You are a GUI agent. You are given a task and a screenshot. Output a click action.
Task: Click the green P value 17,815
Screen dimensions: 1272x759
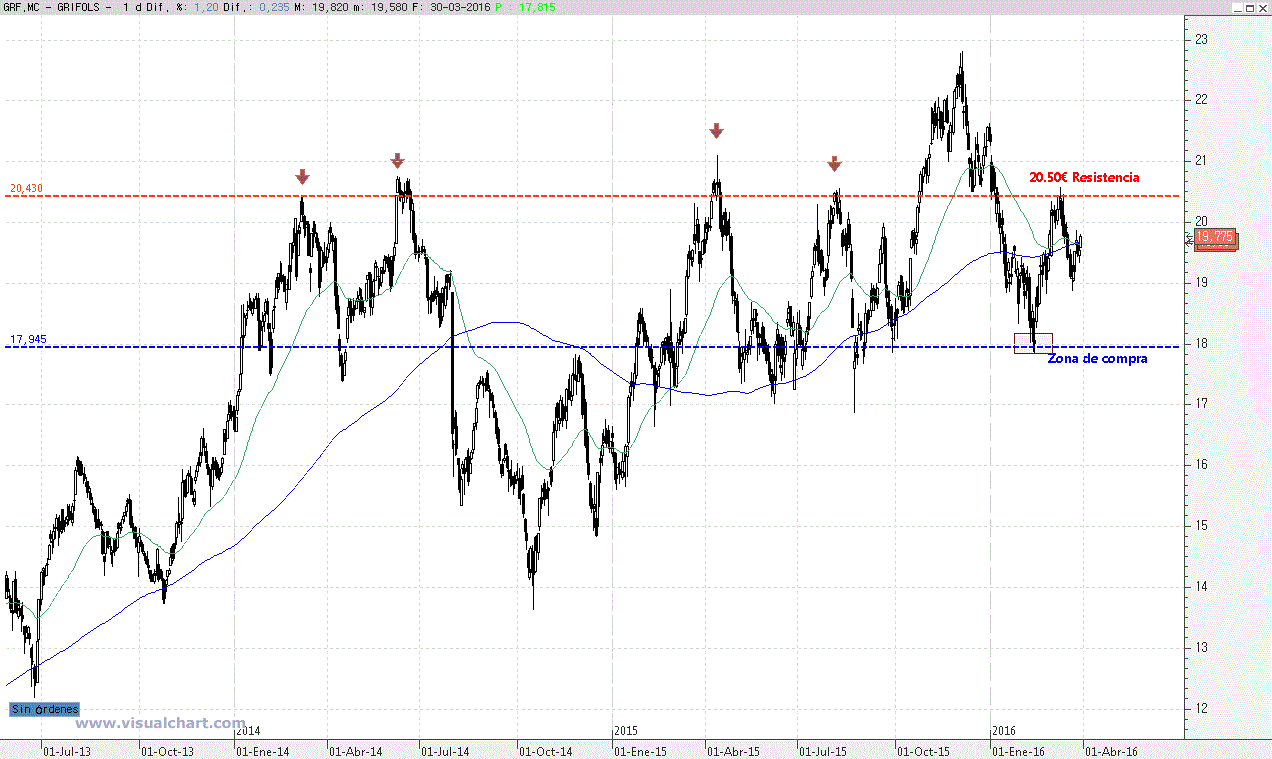point(538,7)
